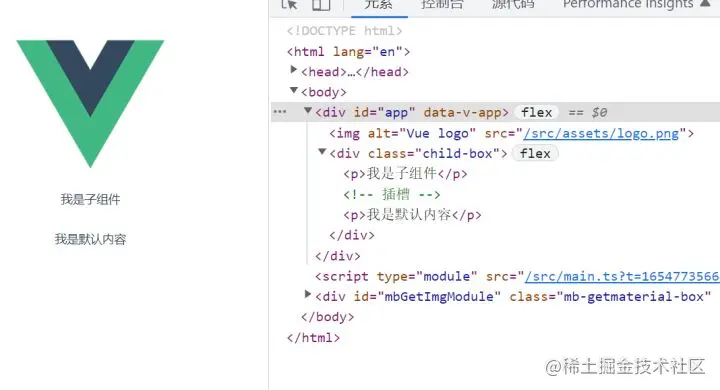Screen dimensions: 720x390
Task: Collapse the body element node
Action: point(293,90)
